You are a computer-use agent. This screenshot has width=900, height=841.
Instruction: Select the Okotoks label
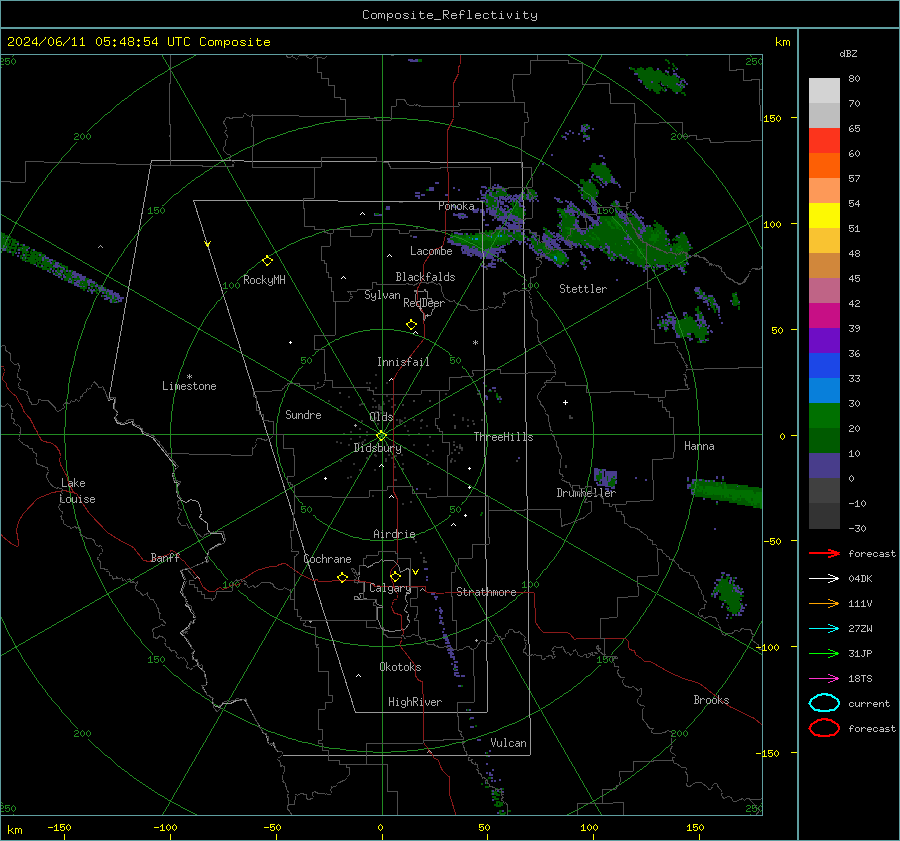point(400,667)
